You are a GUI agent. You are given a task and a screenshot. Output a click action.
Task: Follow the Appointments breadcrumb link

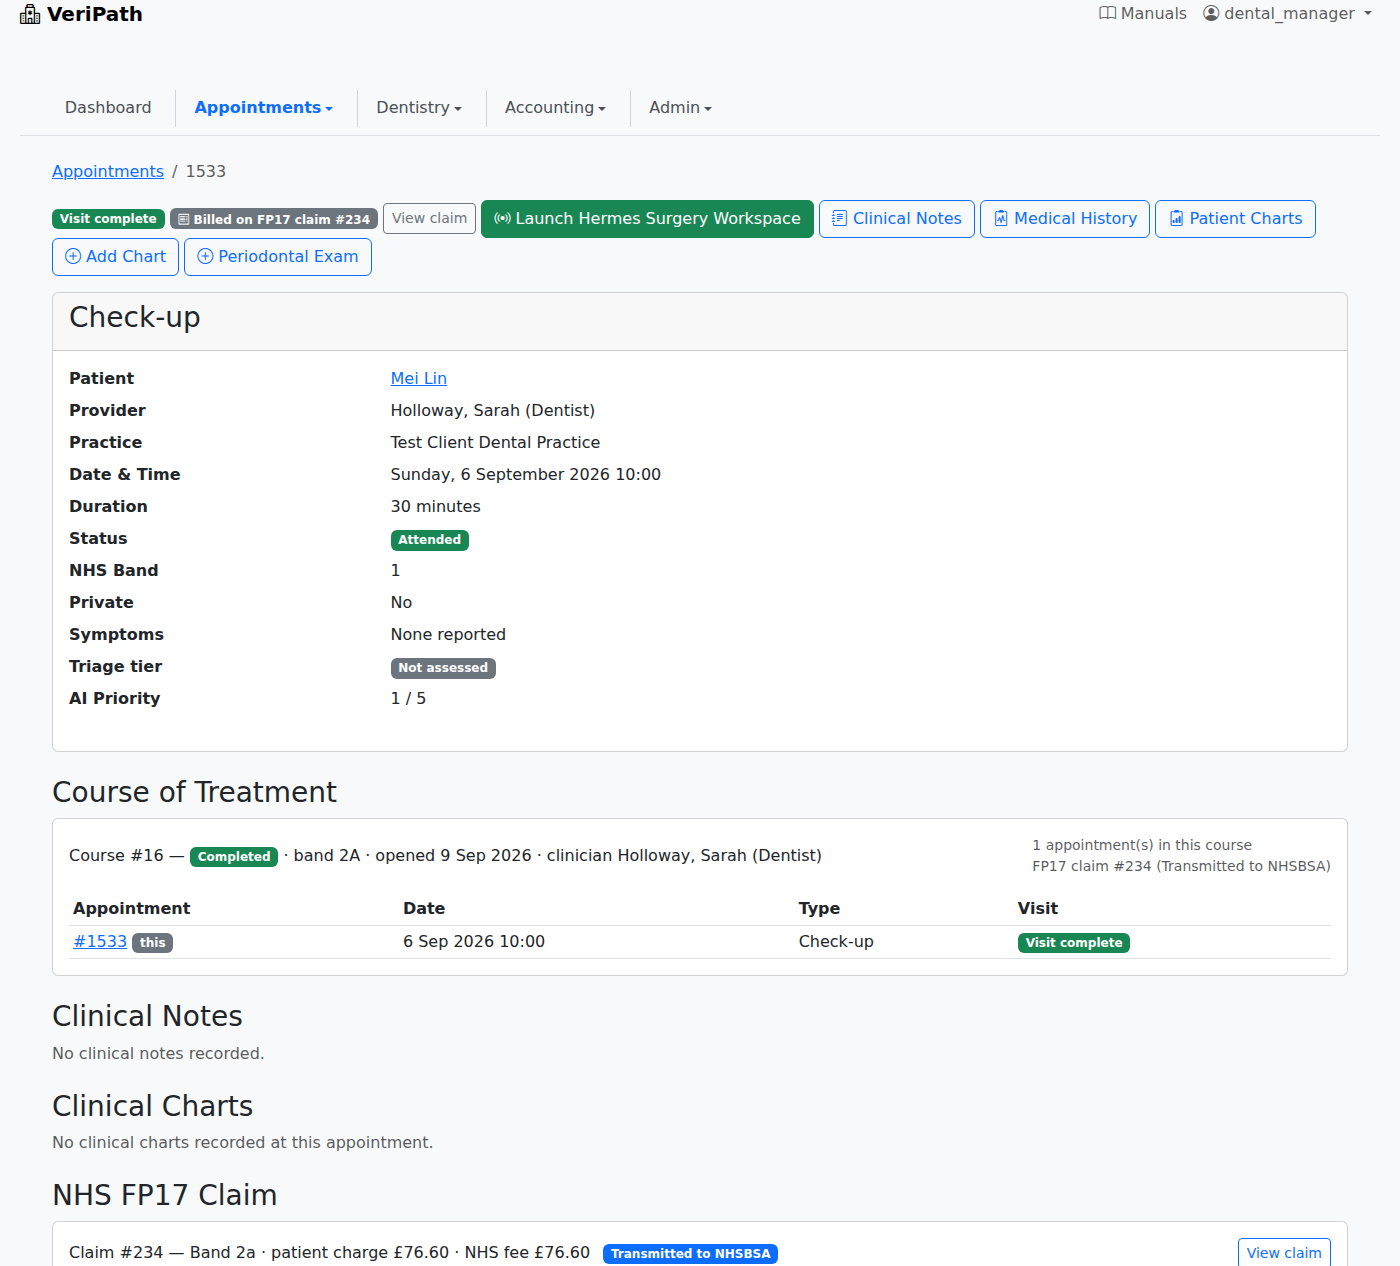click(108, 171)
